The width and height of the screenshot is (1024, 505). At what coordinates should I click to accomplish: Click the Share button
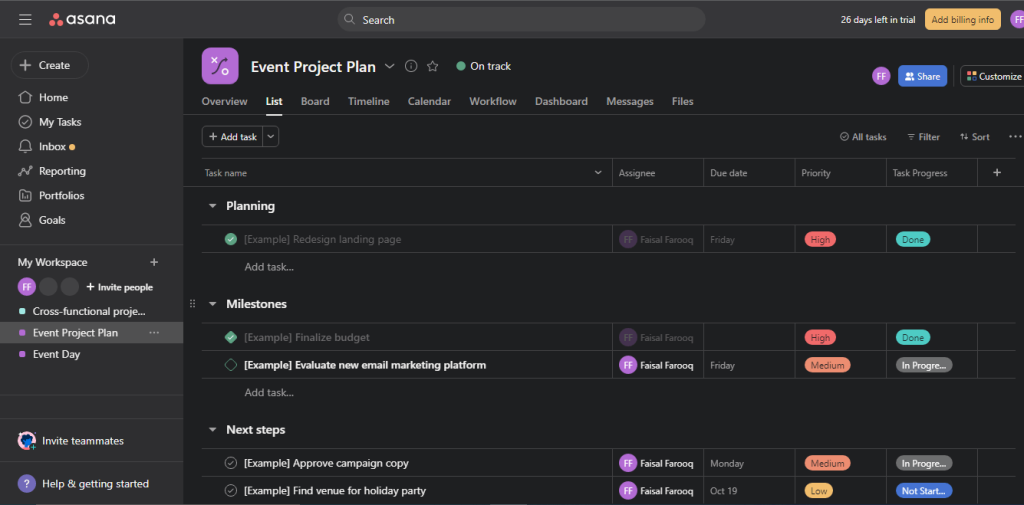922,76
